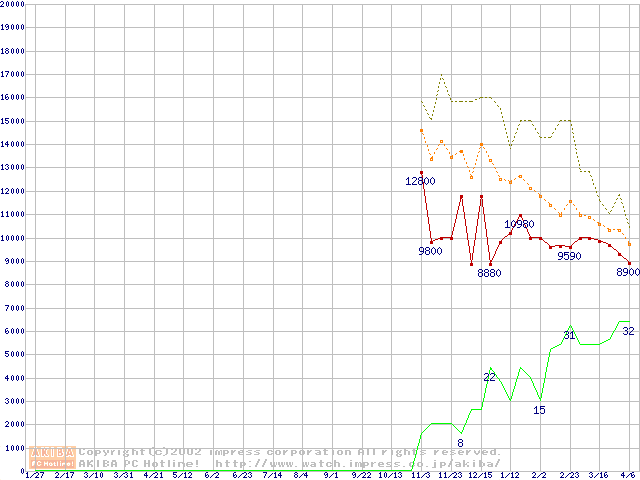
Task: Select the 10980 peak price label
Action: [518, 224]
